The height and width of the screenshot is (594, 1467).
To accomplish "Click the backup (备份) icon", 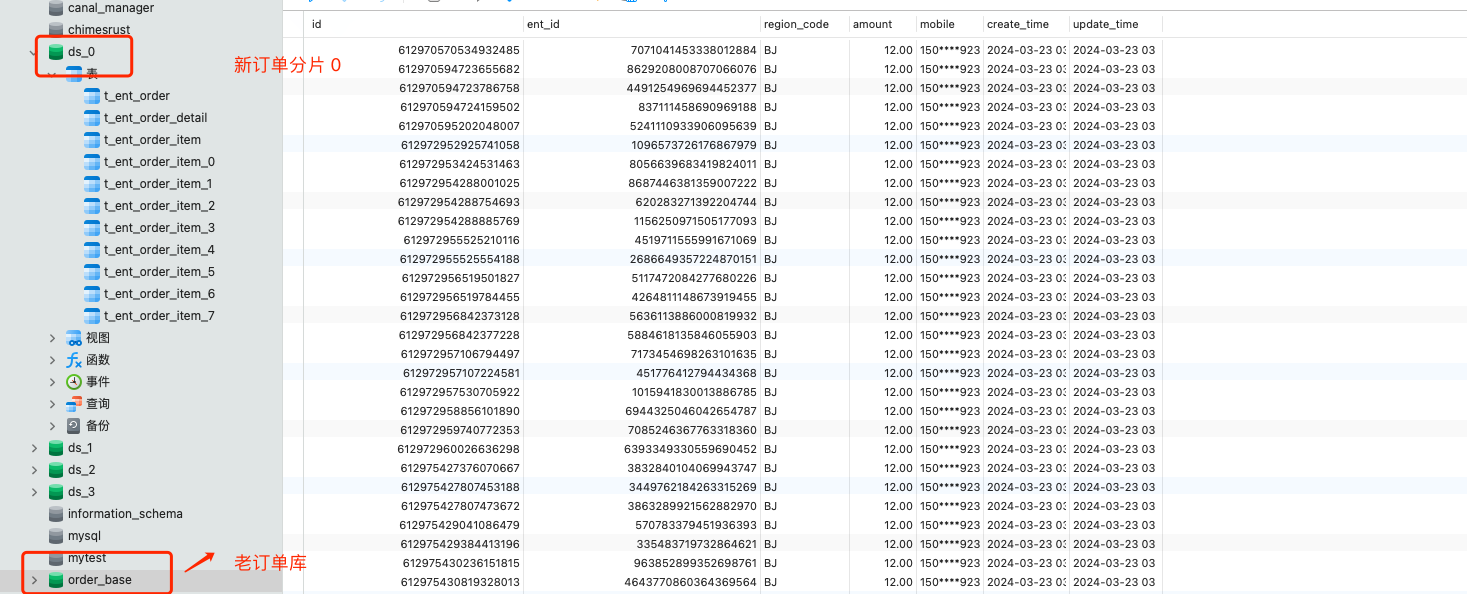I will click(x=74, y=426).
